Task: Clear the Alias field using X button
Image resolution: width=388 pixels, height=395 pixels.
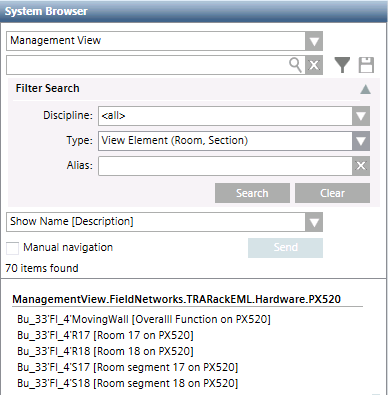Action: click(361, 166)
